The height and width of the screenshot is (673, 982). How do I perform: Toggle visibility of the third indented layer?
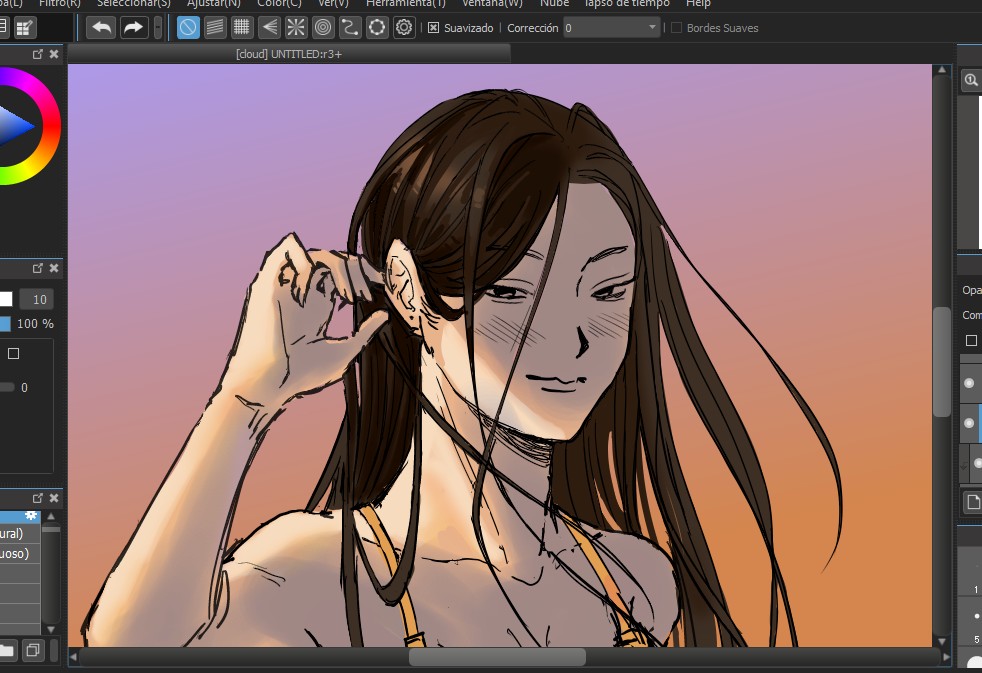tap(978, 463)
